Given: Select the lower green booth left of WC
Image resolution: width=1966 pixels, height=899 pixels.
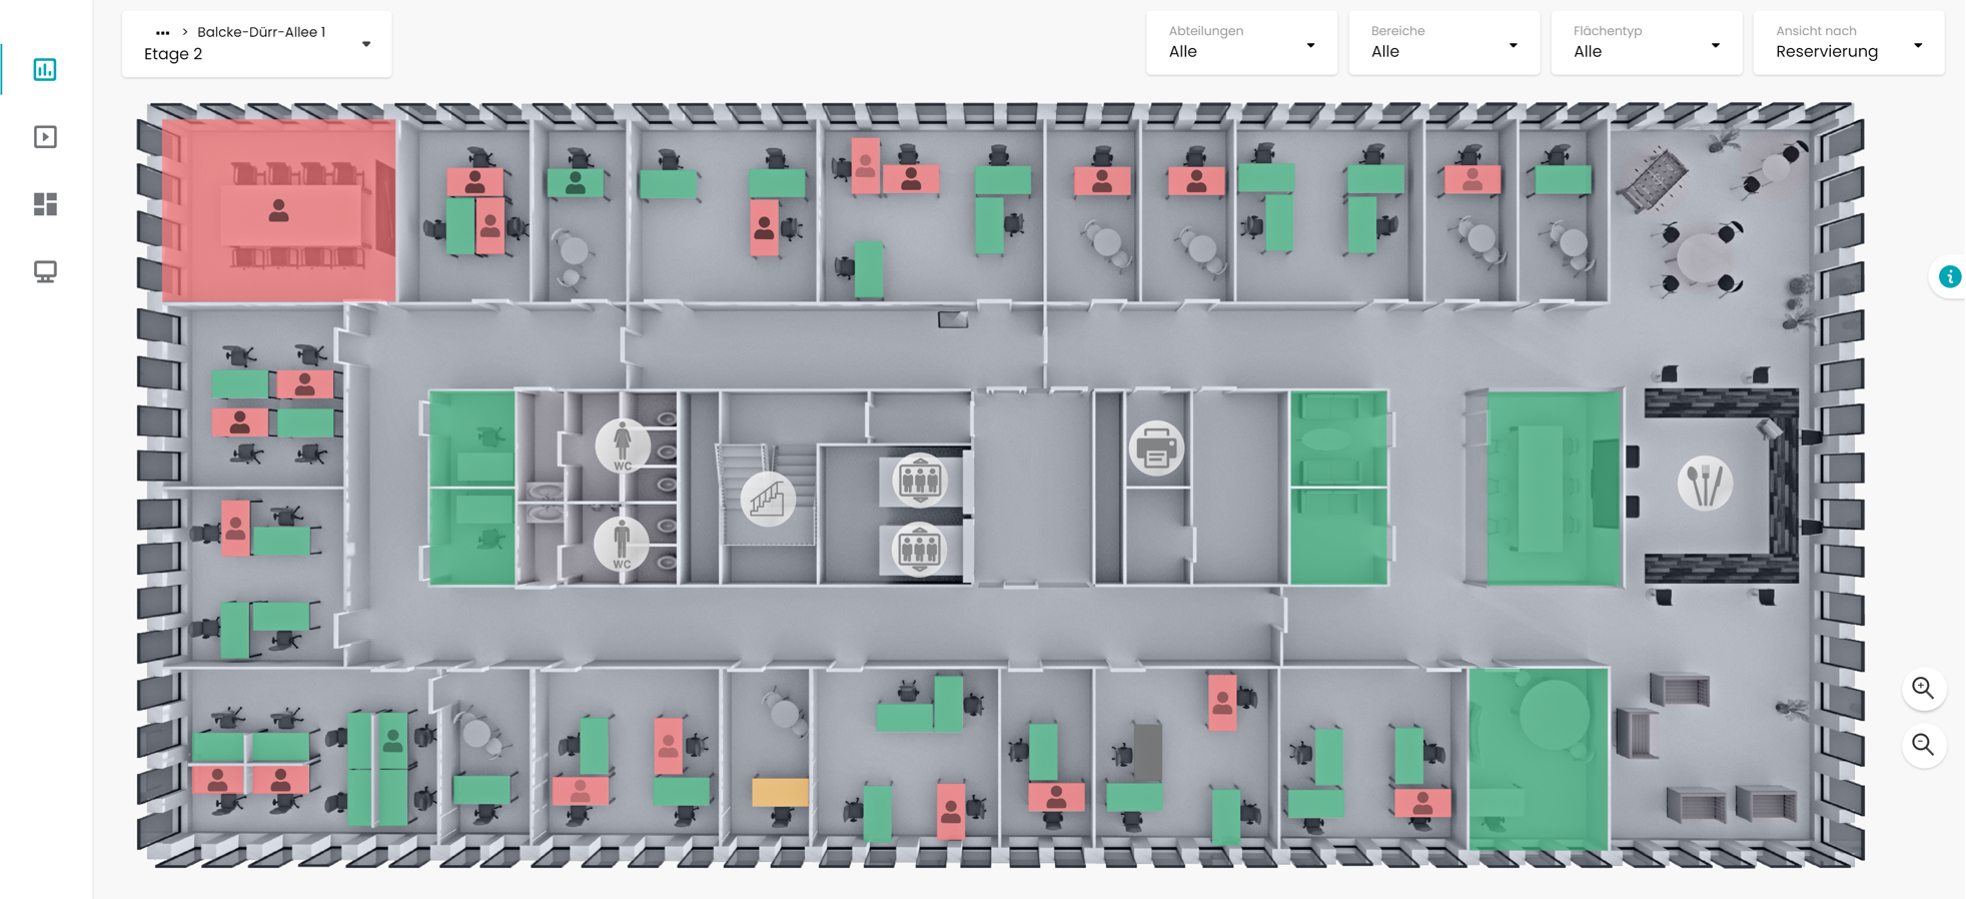Looking at the screenshot, I should coord(472,536).
